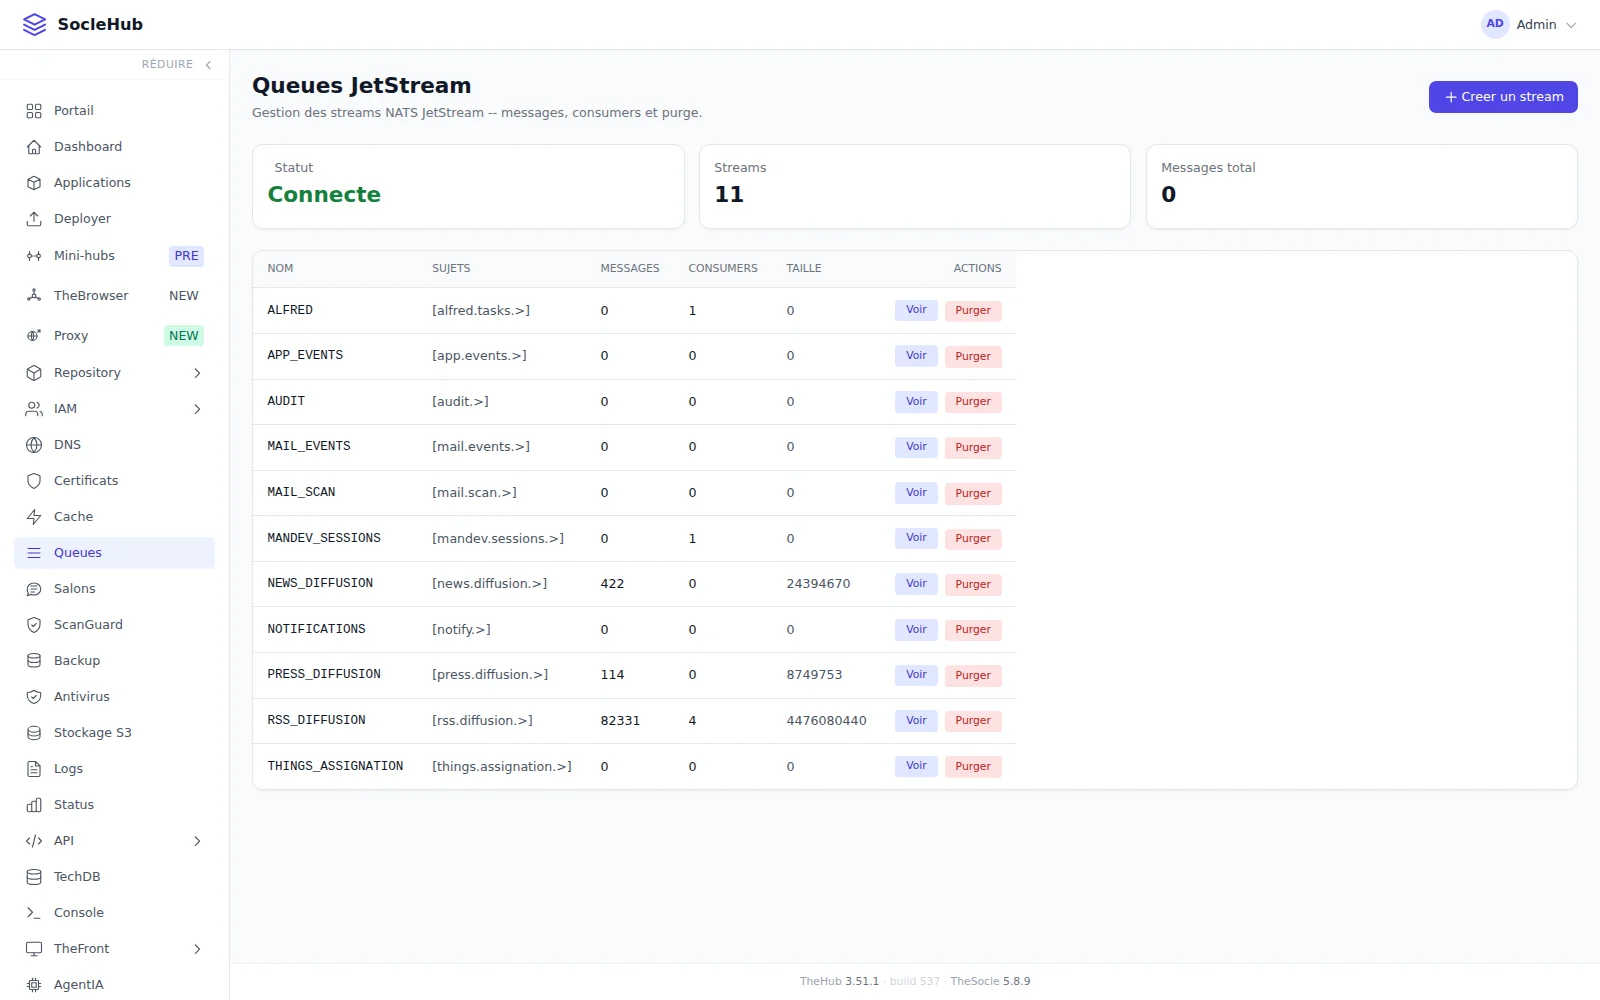Click the DNS globe icon

34,445
